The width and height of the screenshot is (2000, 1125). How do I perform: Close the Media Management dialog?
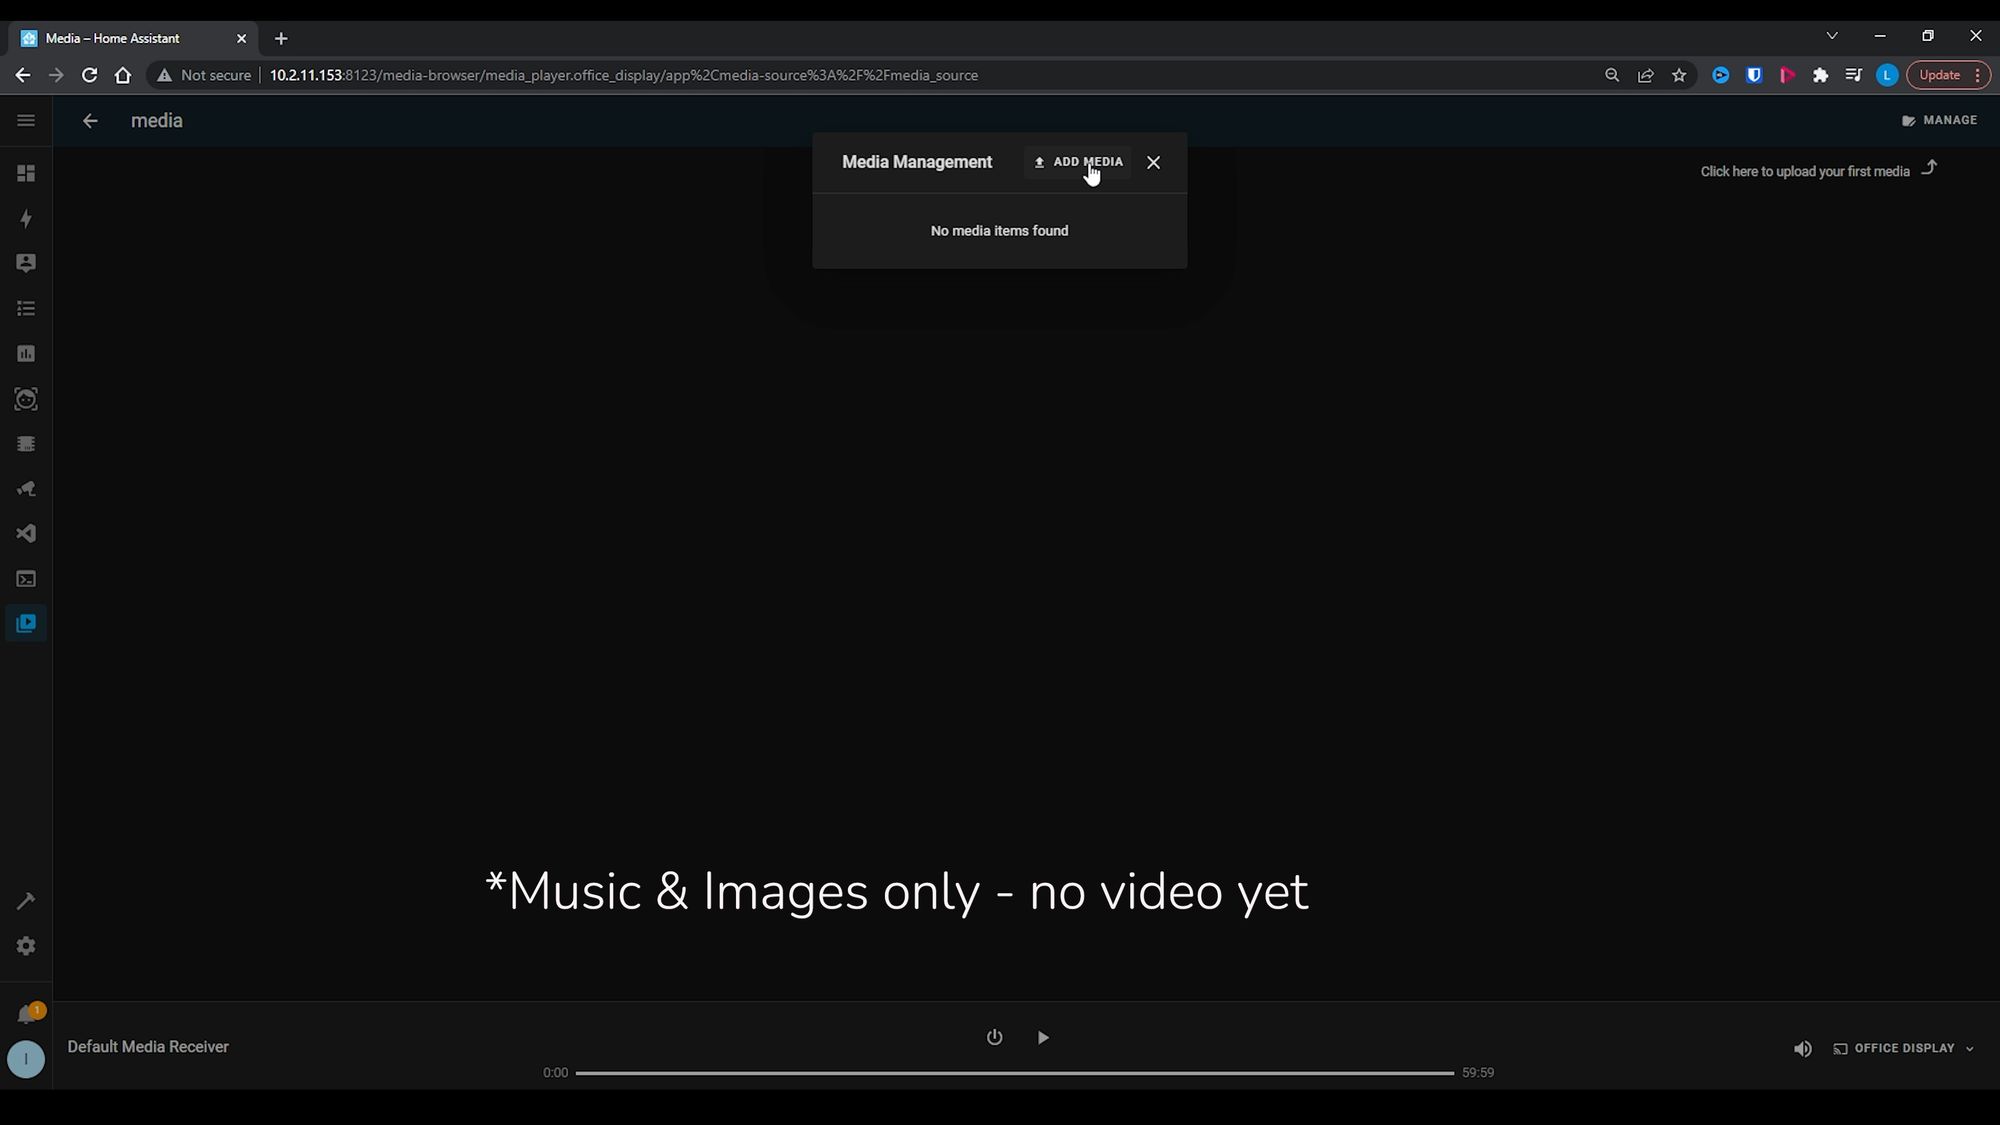coord(1154,162)
